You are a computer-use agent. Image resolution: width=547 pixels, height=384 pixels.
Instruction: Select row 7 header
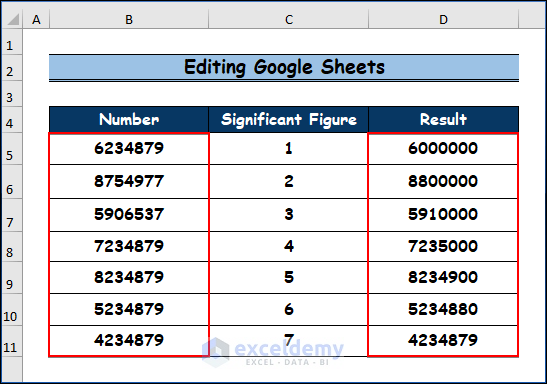pos(12,215)
